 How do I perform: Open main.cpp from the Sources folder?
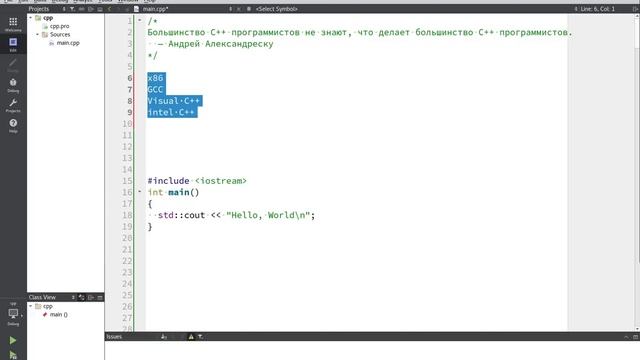click(x=68, y=43)
